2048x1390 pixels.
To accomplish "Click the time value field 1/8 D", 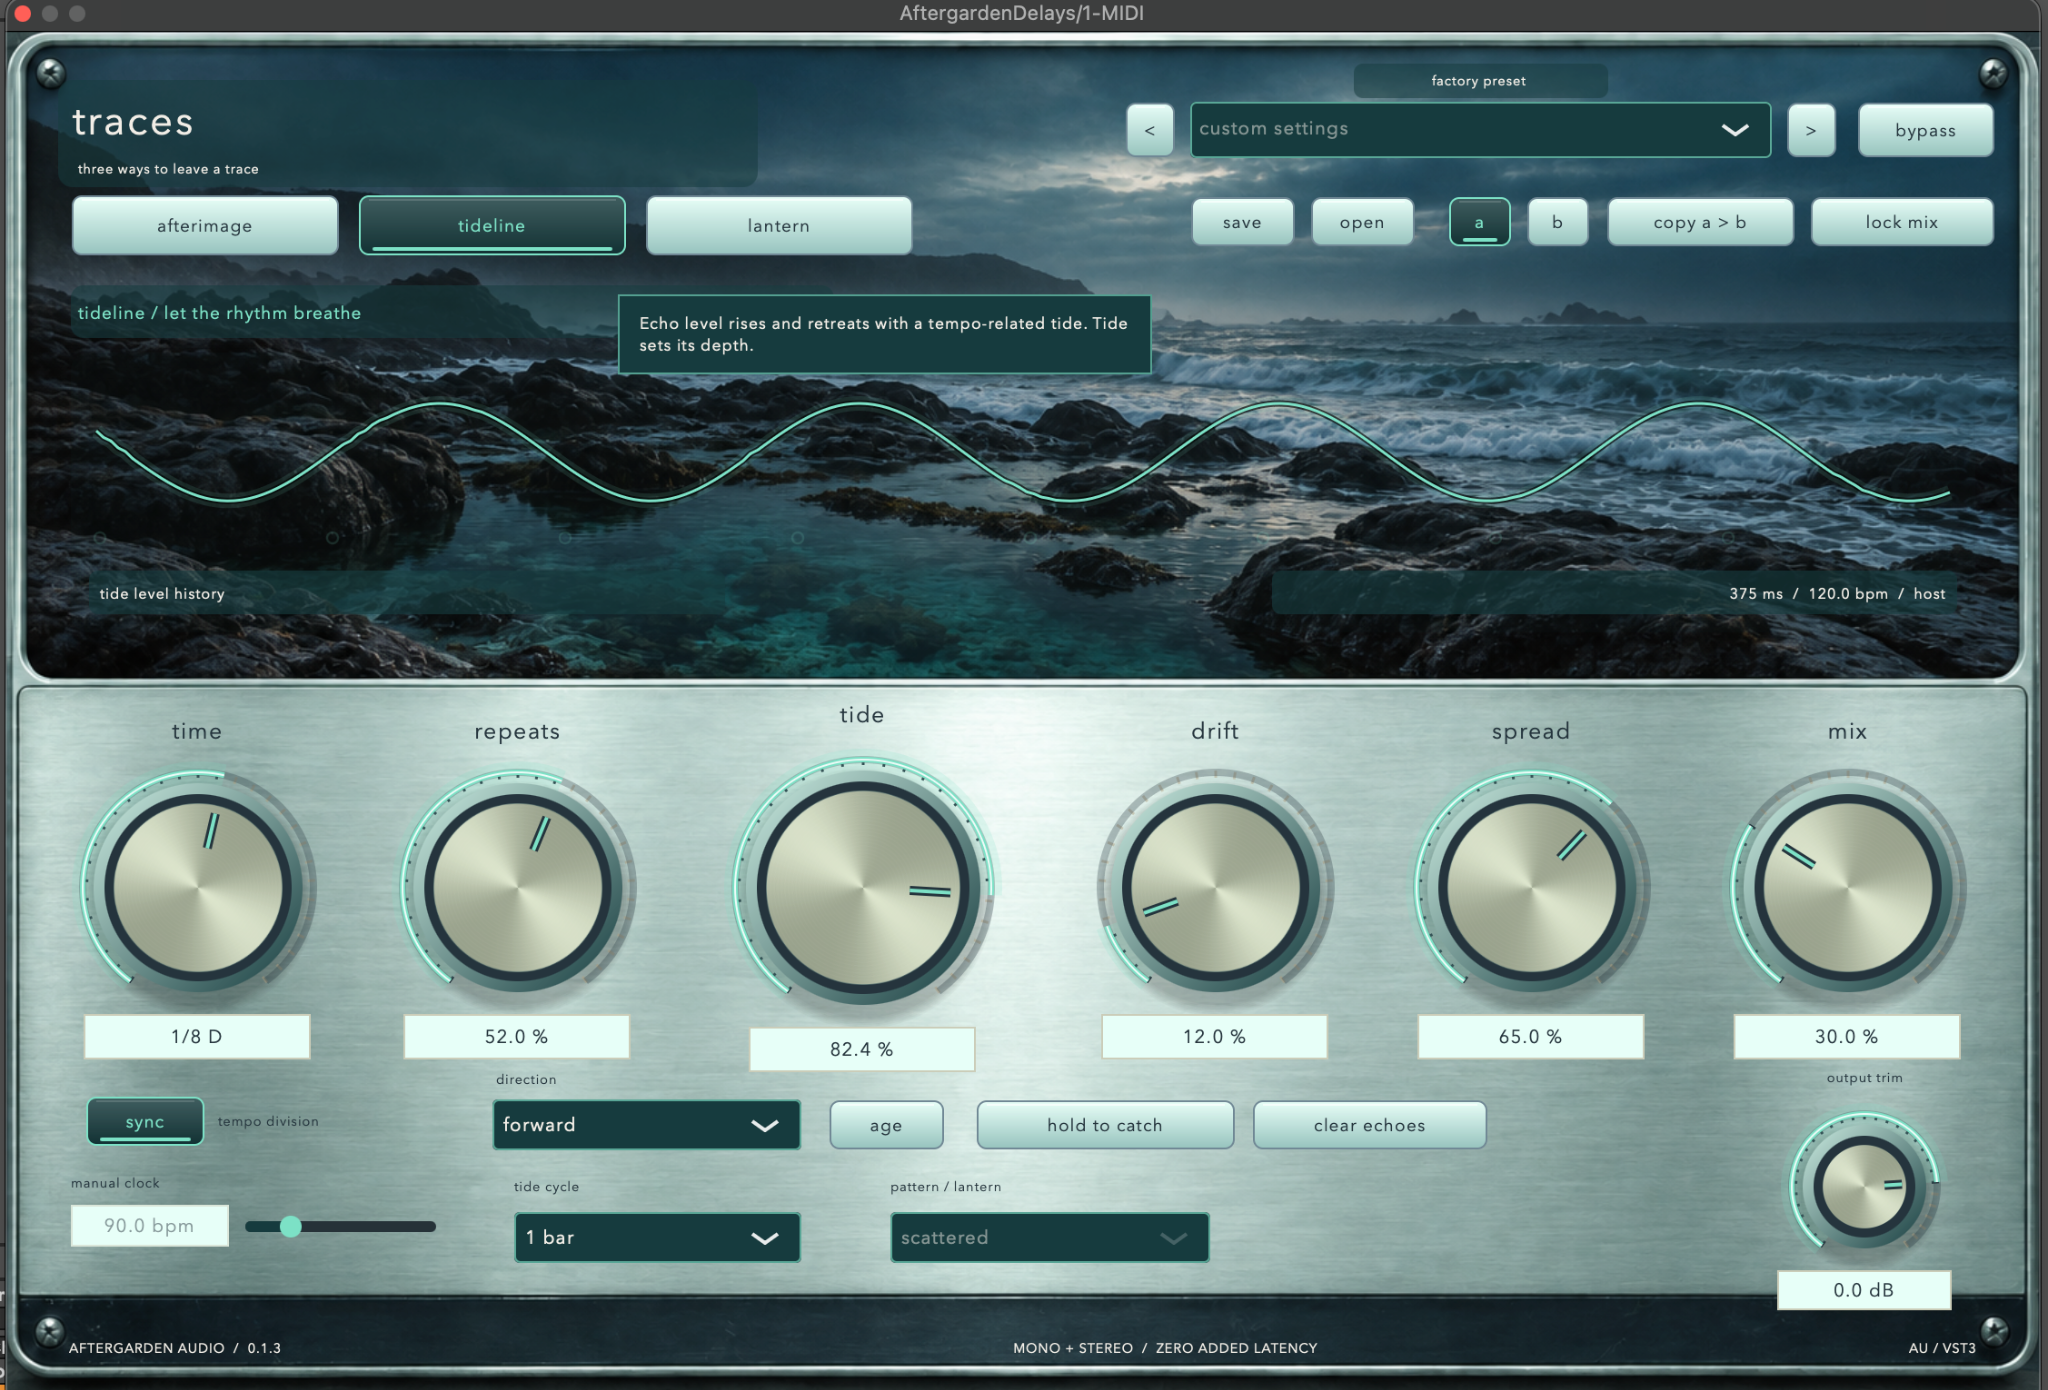I will pos(197,1036).
